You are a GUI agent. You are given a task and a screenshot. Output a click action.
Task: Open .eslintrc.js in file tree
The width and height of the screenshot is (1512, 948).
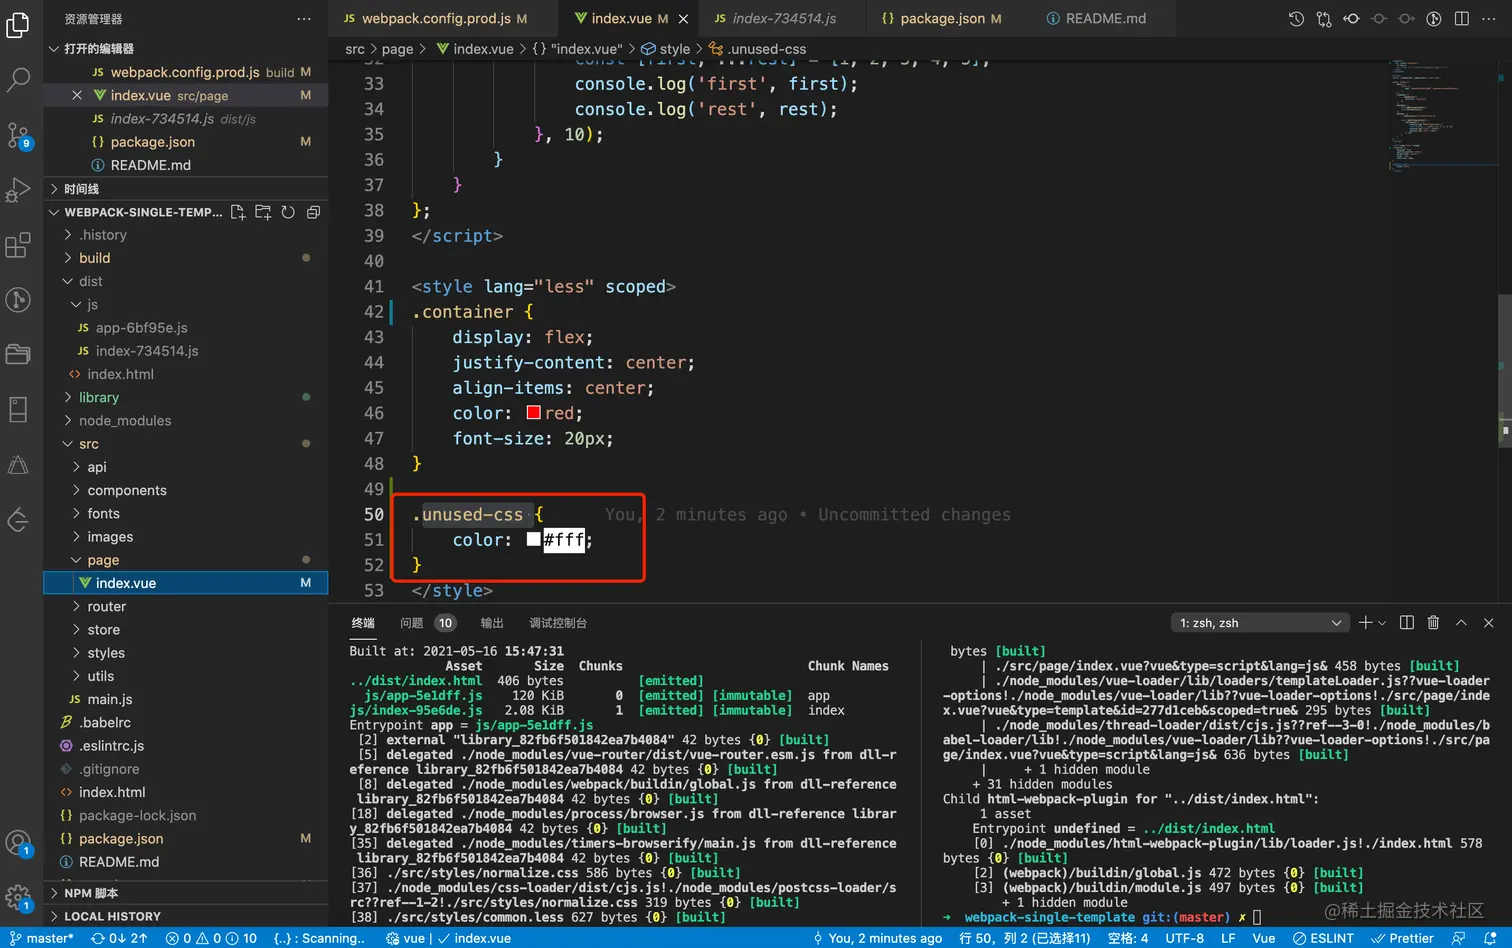(111, 746)
